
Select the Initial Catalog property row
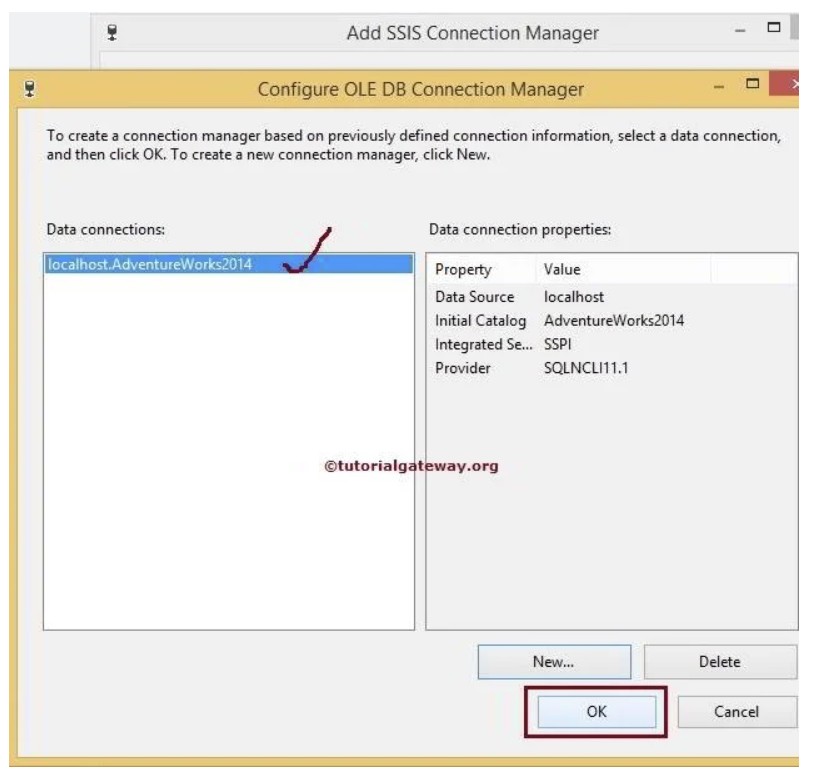(x=612, y=321)
